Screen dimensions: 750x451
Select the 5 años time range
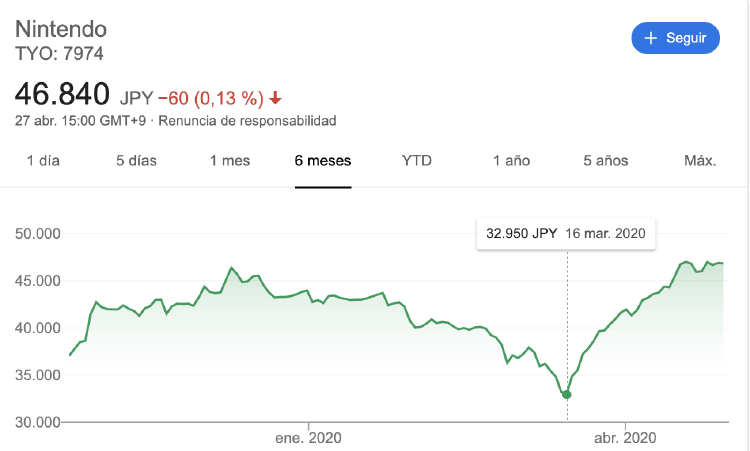[x=606, y=161]
